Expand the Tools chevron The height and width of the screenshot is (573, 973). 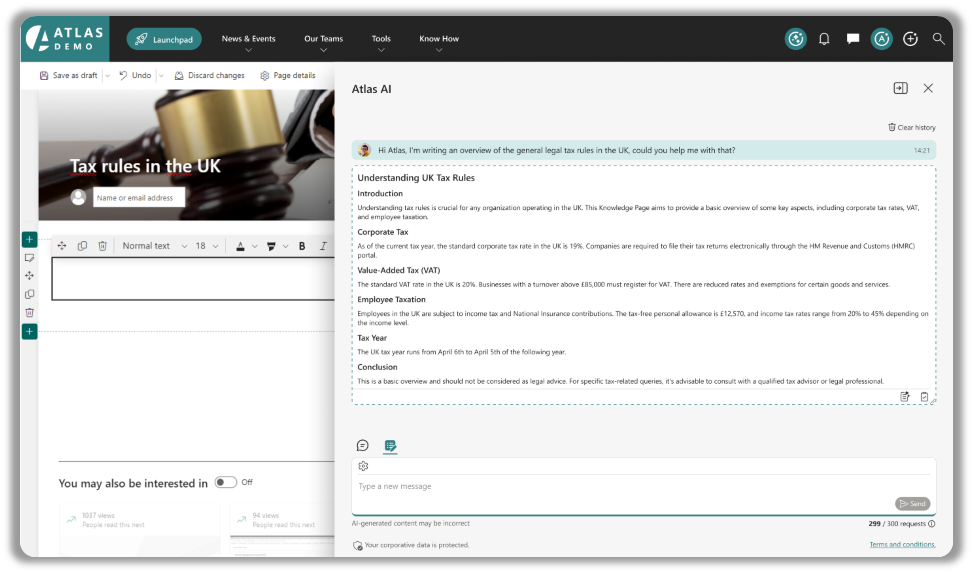click(x=381, y=50)
